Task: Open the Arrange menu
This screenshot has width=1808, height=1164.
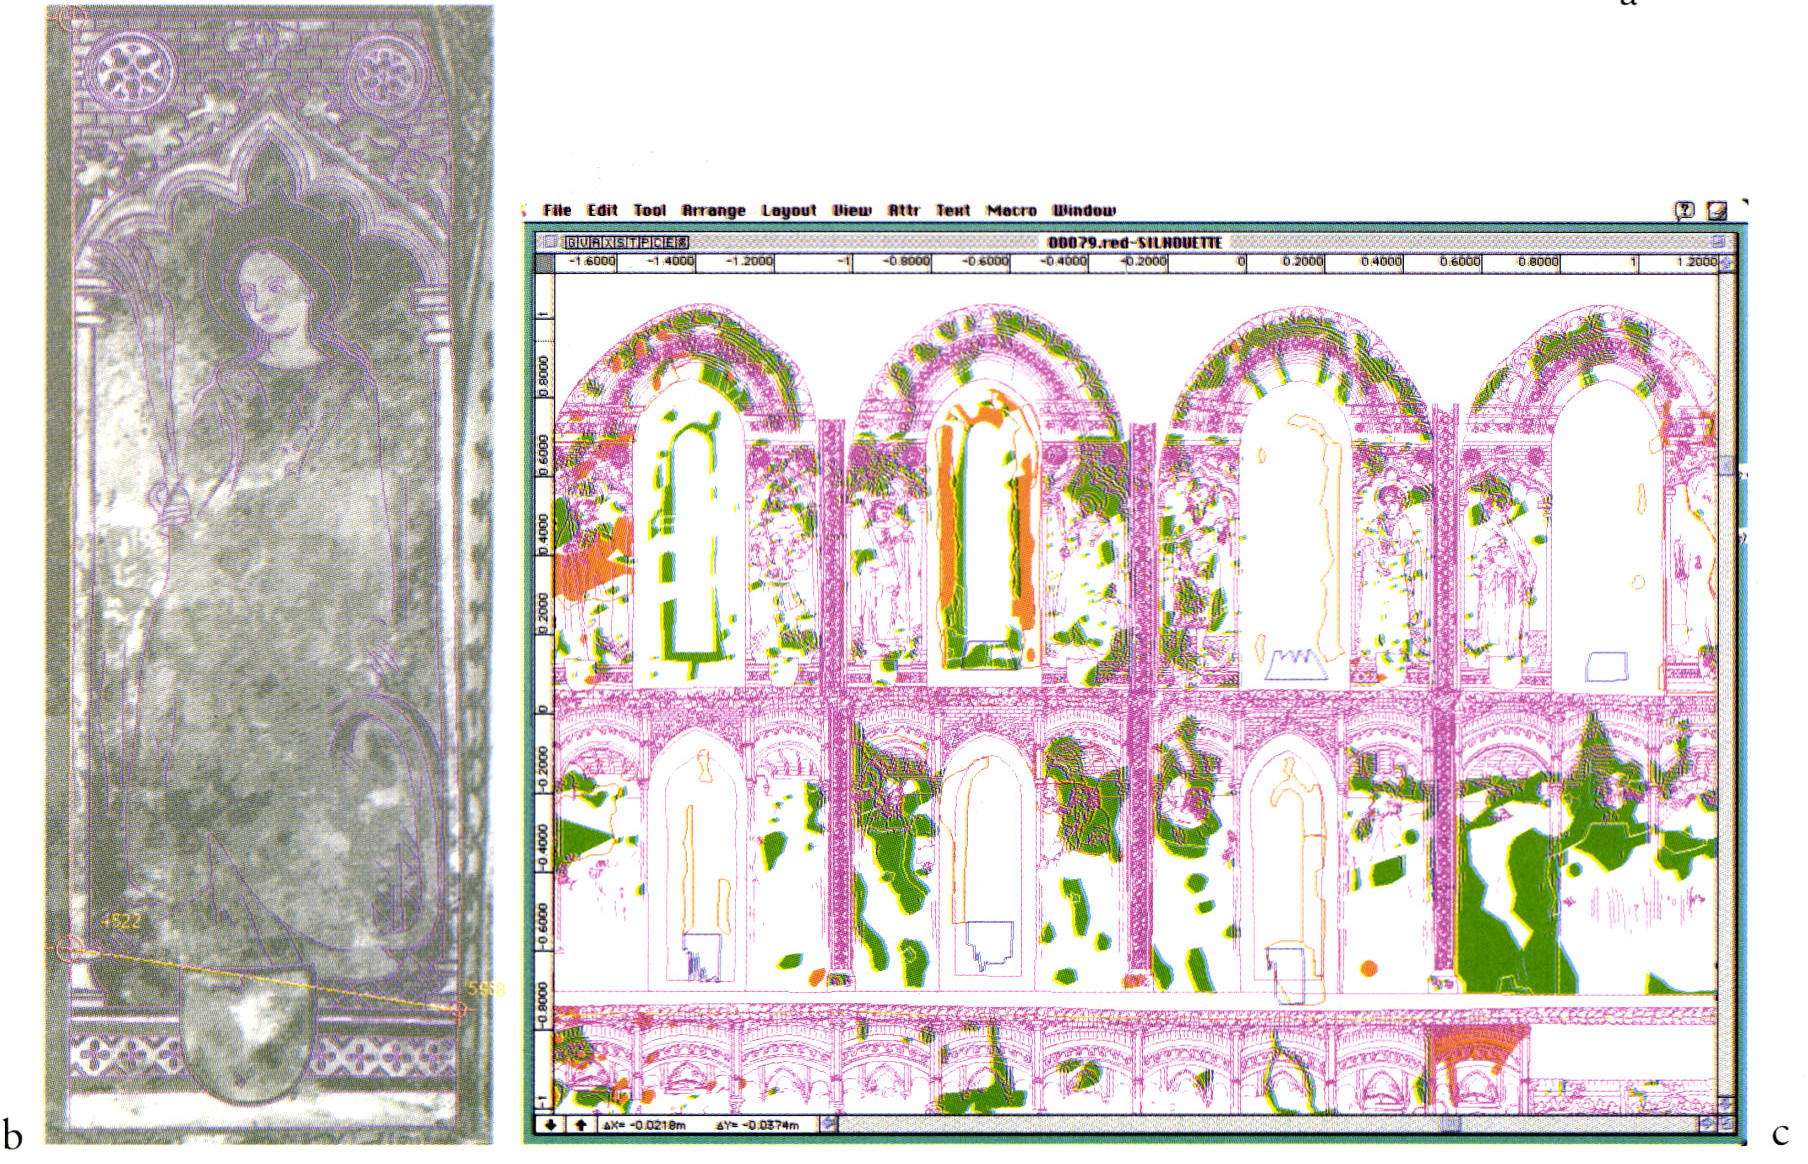Action: pos(714,210)
